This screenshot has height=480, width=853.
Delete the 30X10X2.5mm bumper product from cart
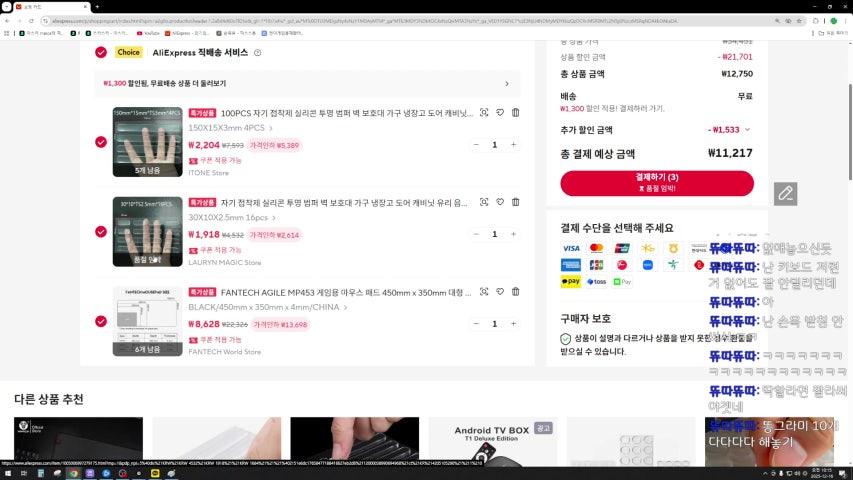[x=515, y=202]
